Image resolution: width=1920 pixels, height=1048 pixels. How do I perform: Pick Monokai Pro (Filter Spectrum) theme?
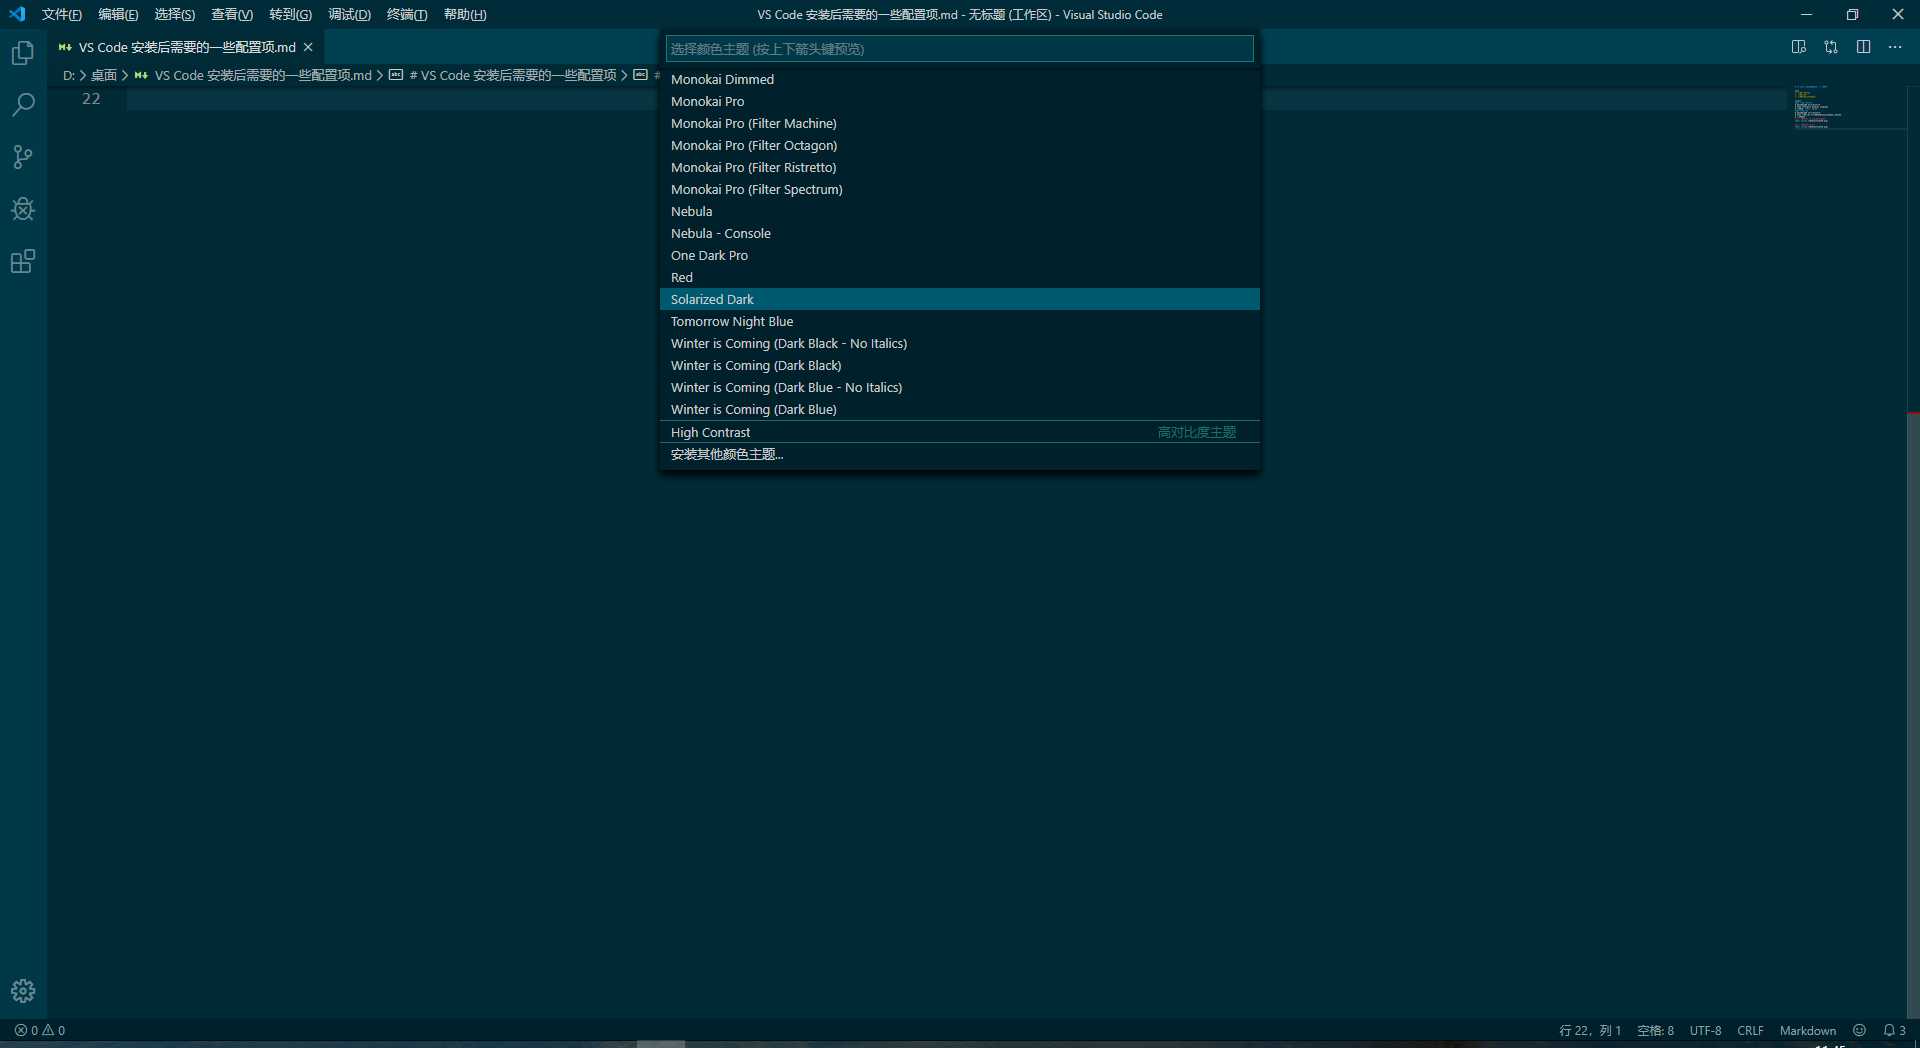click(959, 189)
